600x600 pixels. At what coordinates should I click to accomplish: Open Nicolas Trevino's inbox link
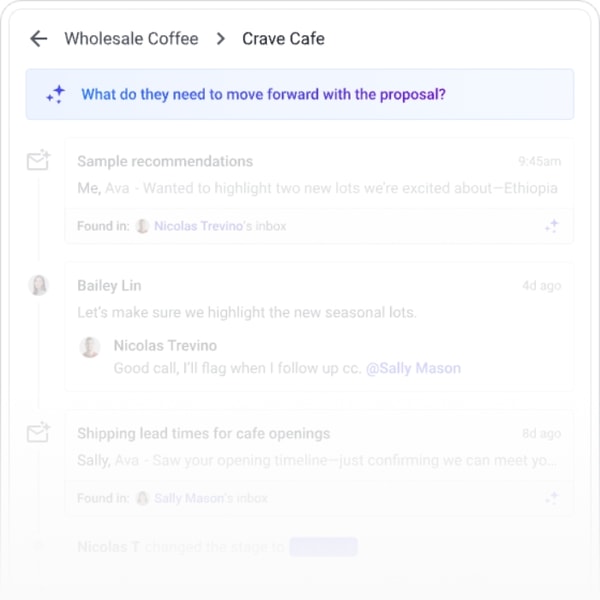coord(220,226)
